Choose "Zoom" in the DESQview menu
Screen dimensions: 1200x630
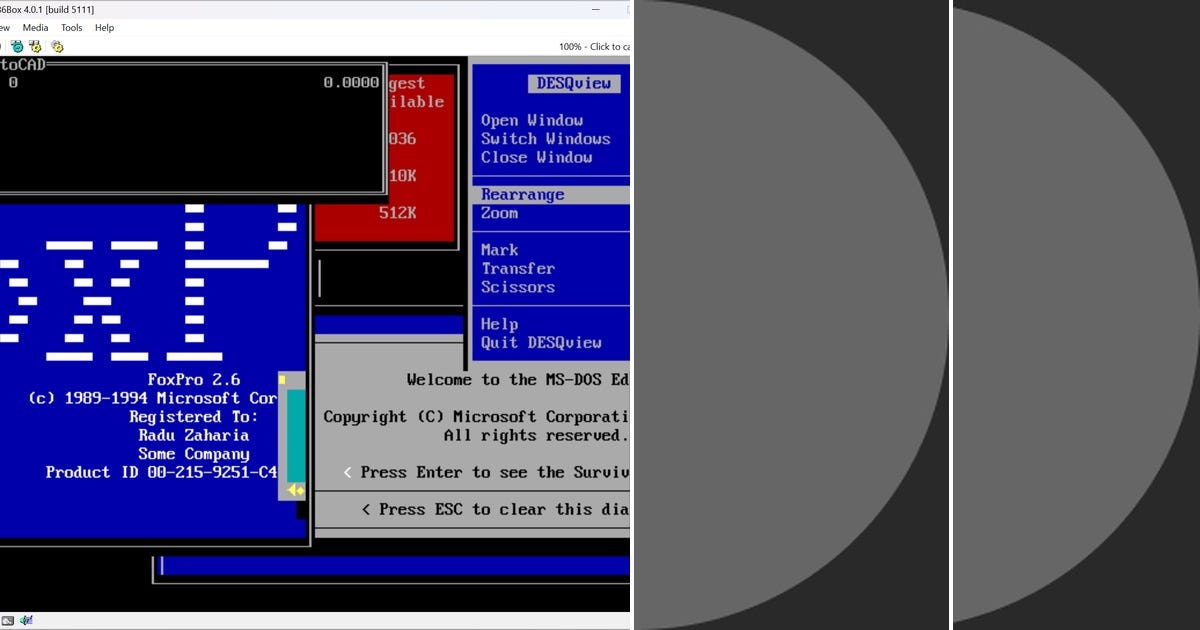coord(500,213)
